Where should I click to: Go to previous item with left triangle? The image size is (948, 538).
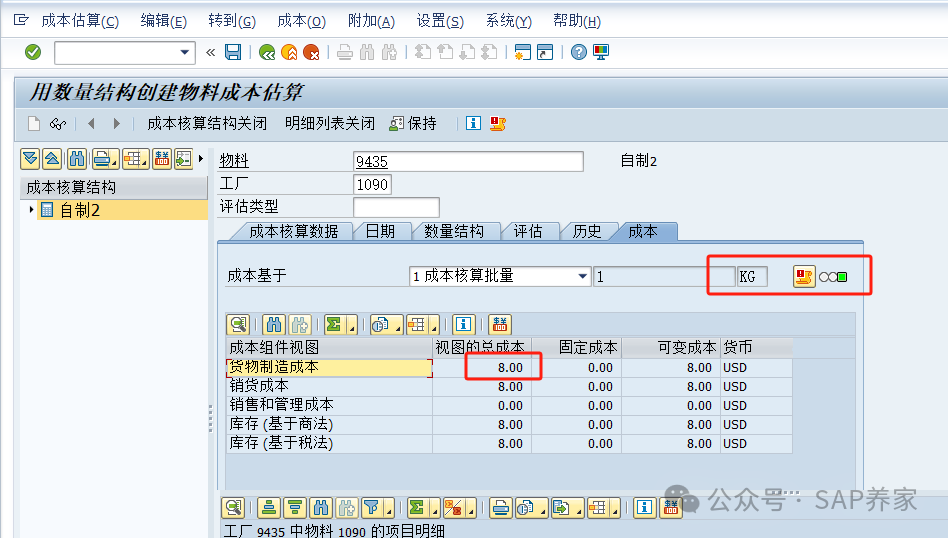[x=91, y=123]
